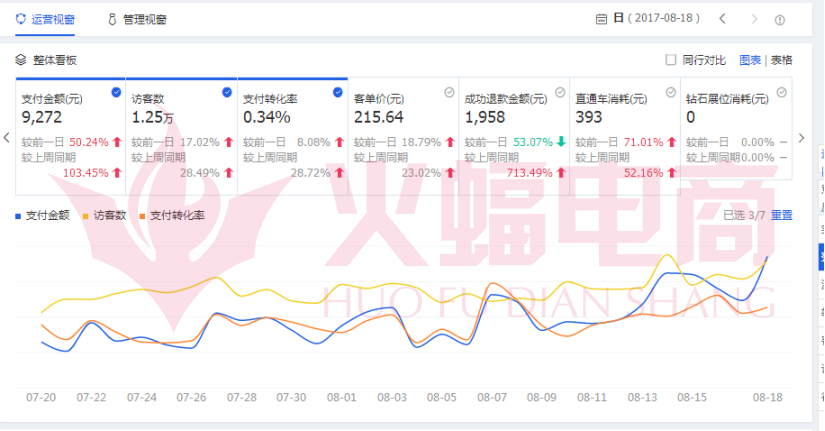
Task: Click the 直通车消耗 value 393
Action: [x=588, y=117]
